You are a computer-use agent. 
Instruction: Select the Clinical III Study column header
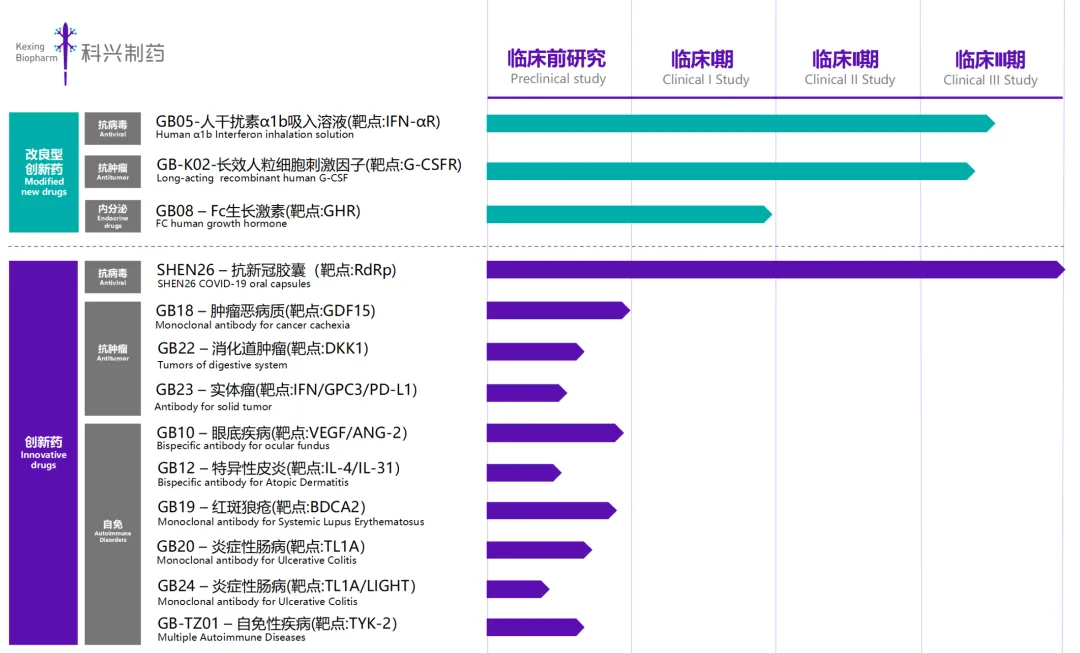tap(990, 67)
